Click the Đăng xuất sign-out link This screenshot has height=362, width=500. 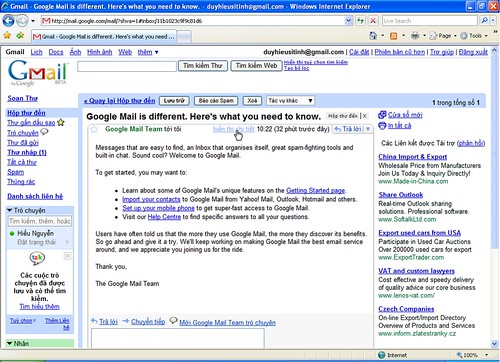click(473, 52)
